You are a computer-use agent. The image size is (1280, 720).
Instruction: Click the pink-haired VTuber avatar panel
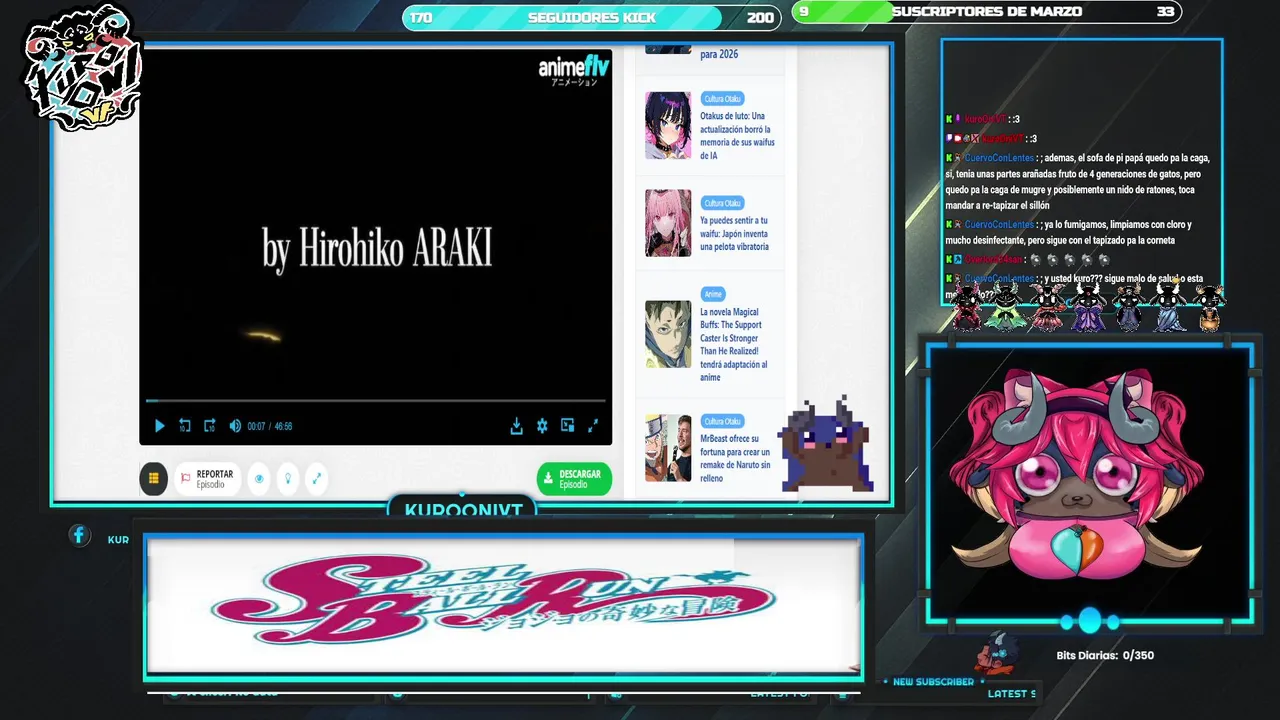[x=1090, y=482]
